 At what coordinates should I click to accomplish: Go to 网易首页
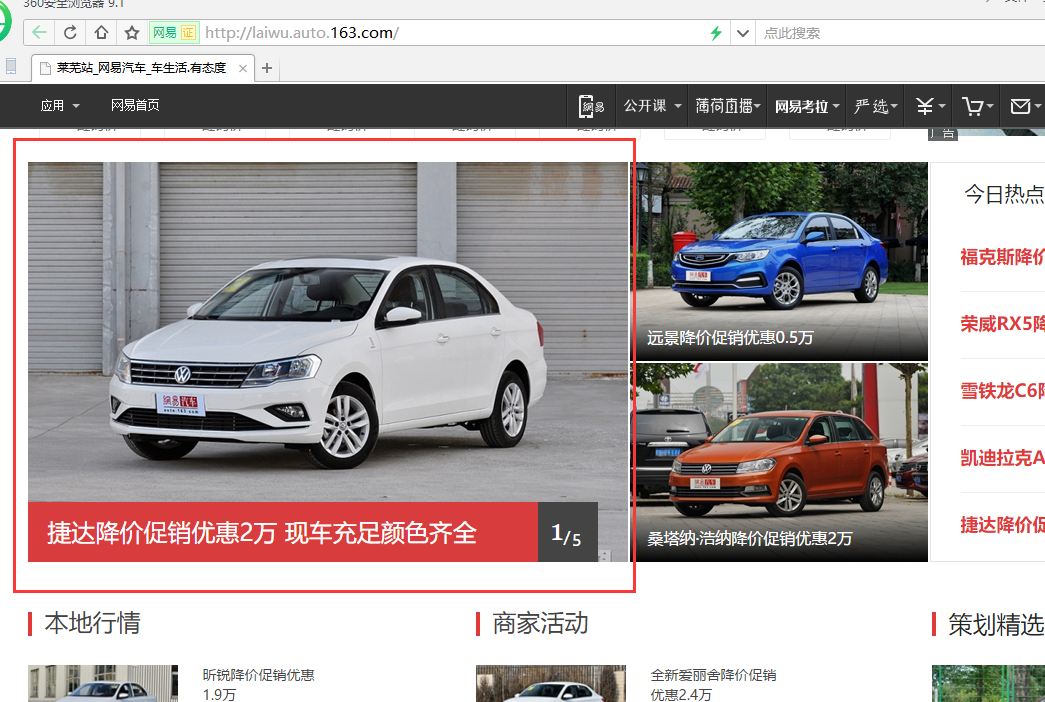pyautogui.click(x=135, y=105)
